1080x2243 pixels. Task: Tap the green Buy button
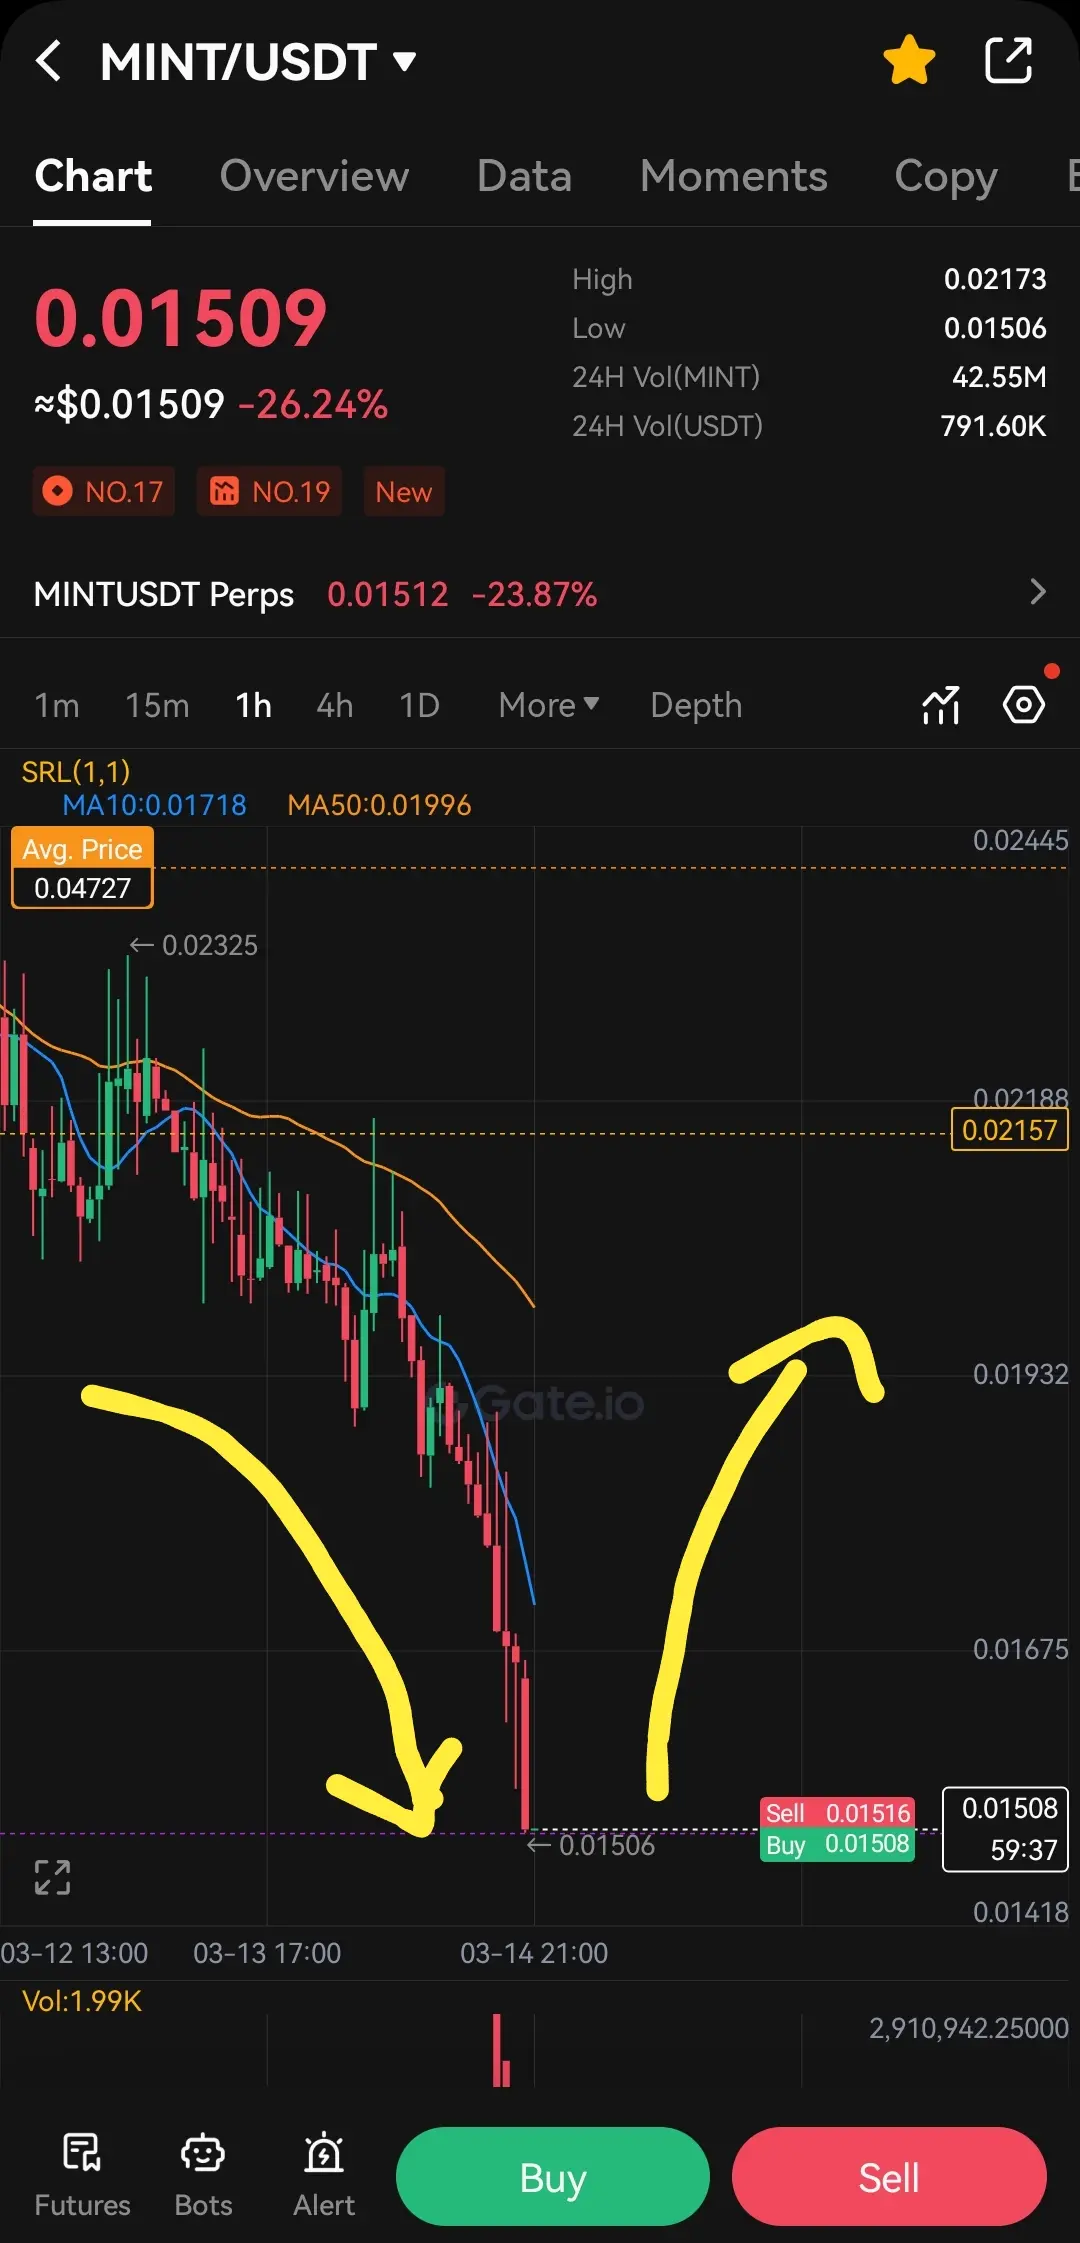pos(553,2176)
